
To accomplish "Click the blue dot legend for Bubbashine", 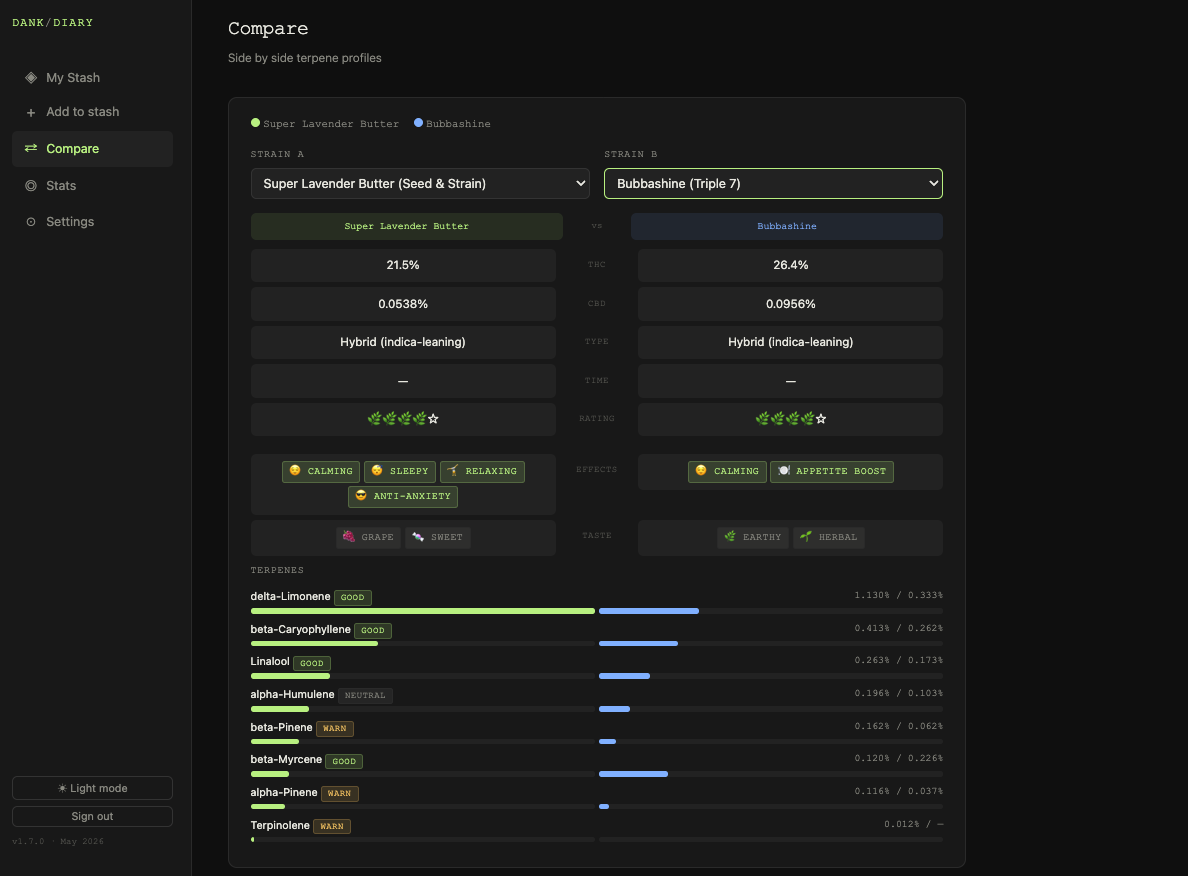I will click(418, 123).
